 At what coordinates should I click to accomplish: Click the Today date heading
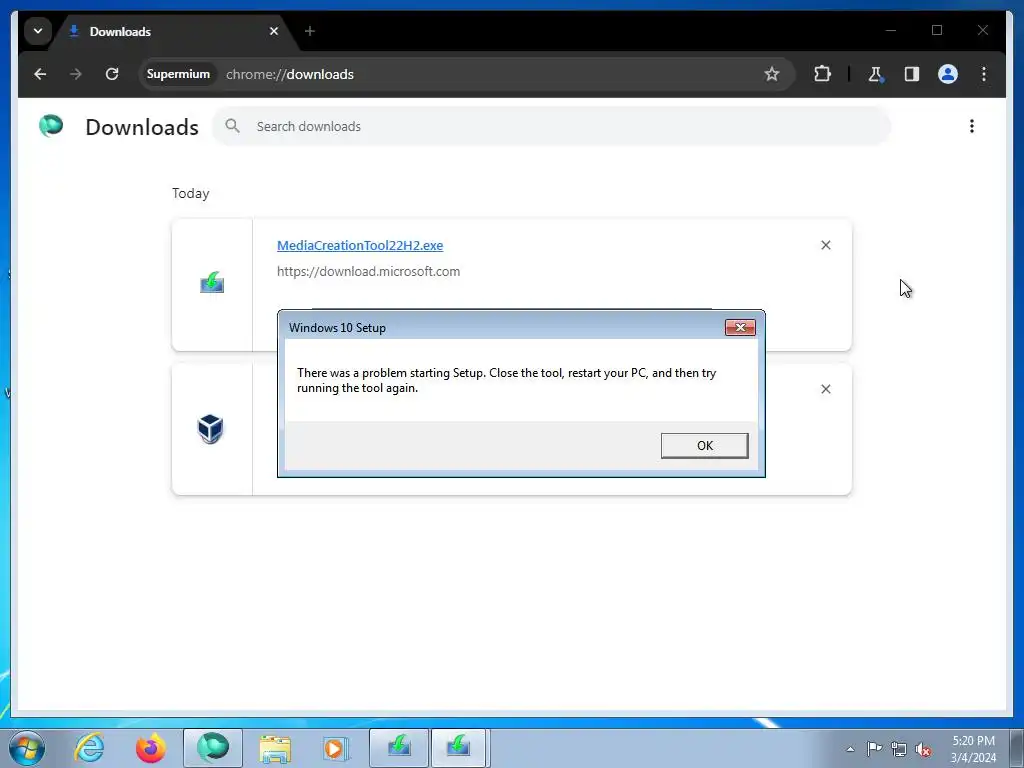pyautogui.click(x=191, y=194)
